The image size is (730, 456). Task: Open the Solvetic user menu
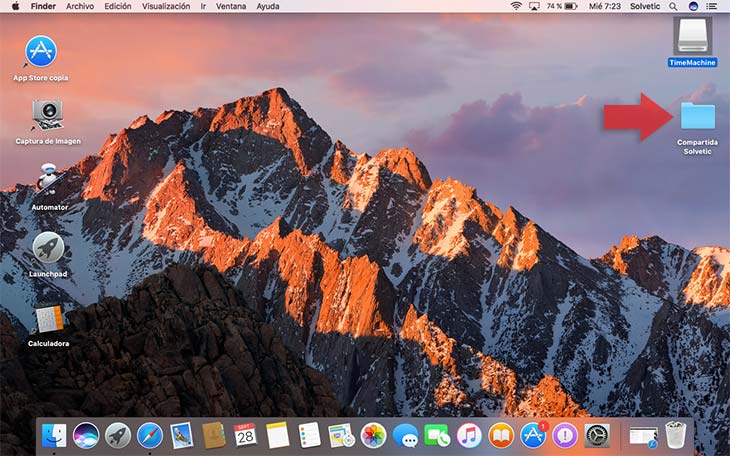pos(645,6)
